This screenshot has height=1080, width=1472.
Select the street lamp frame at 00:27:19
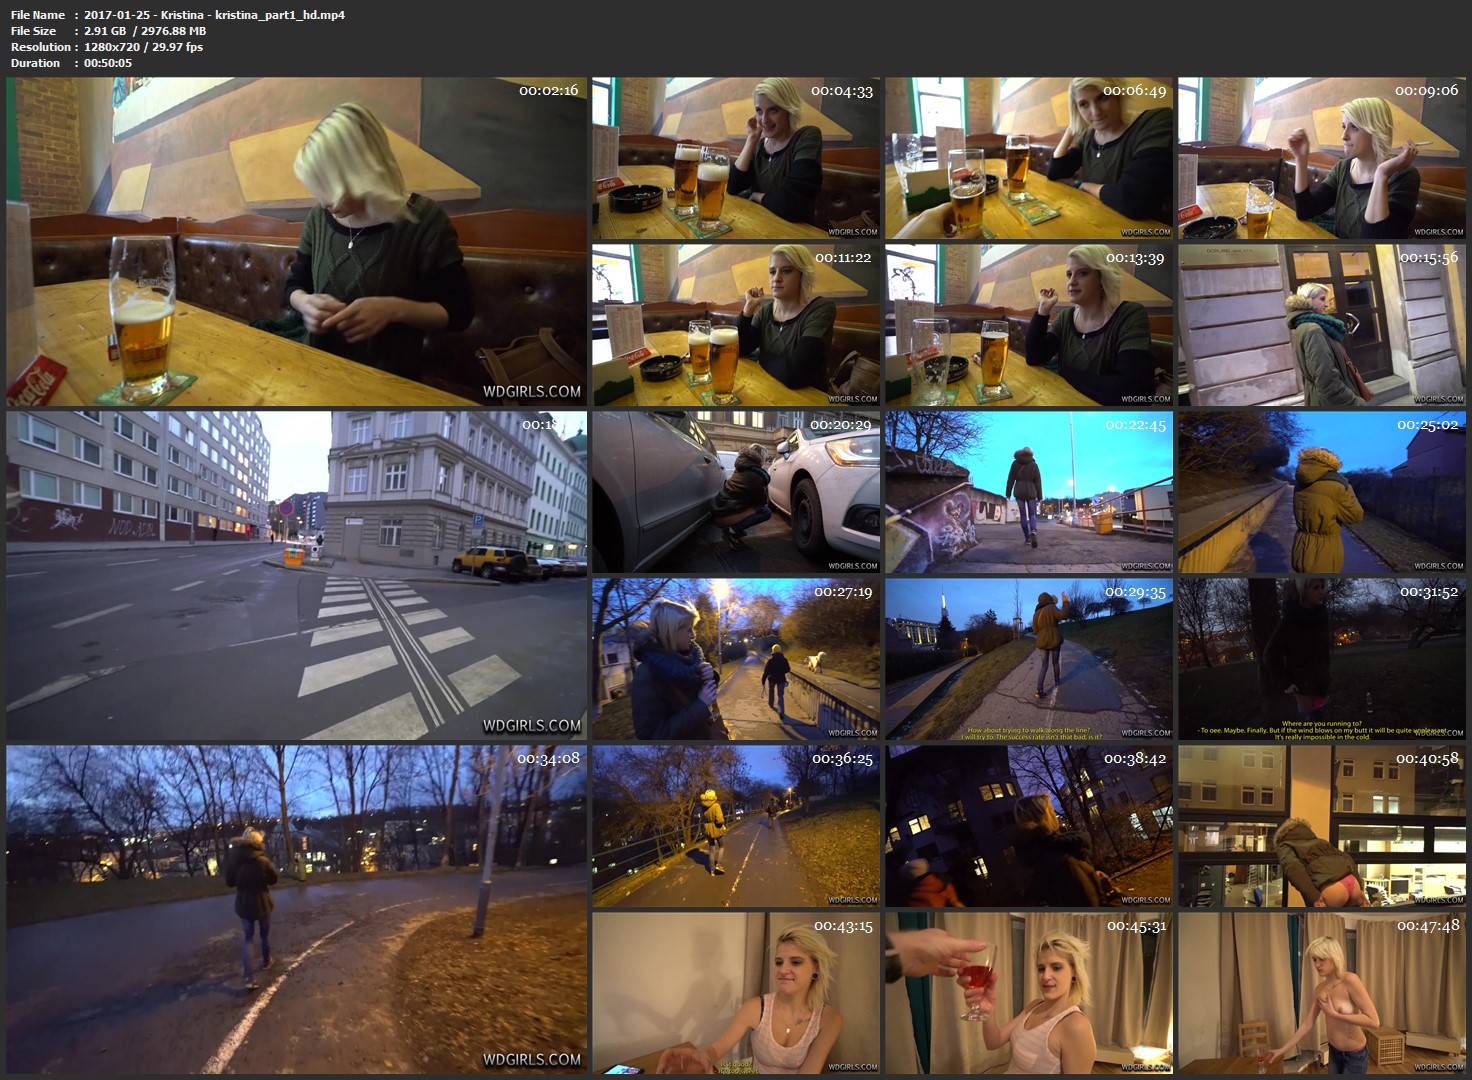click(x=735, y=659)
